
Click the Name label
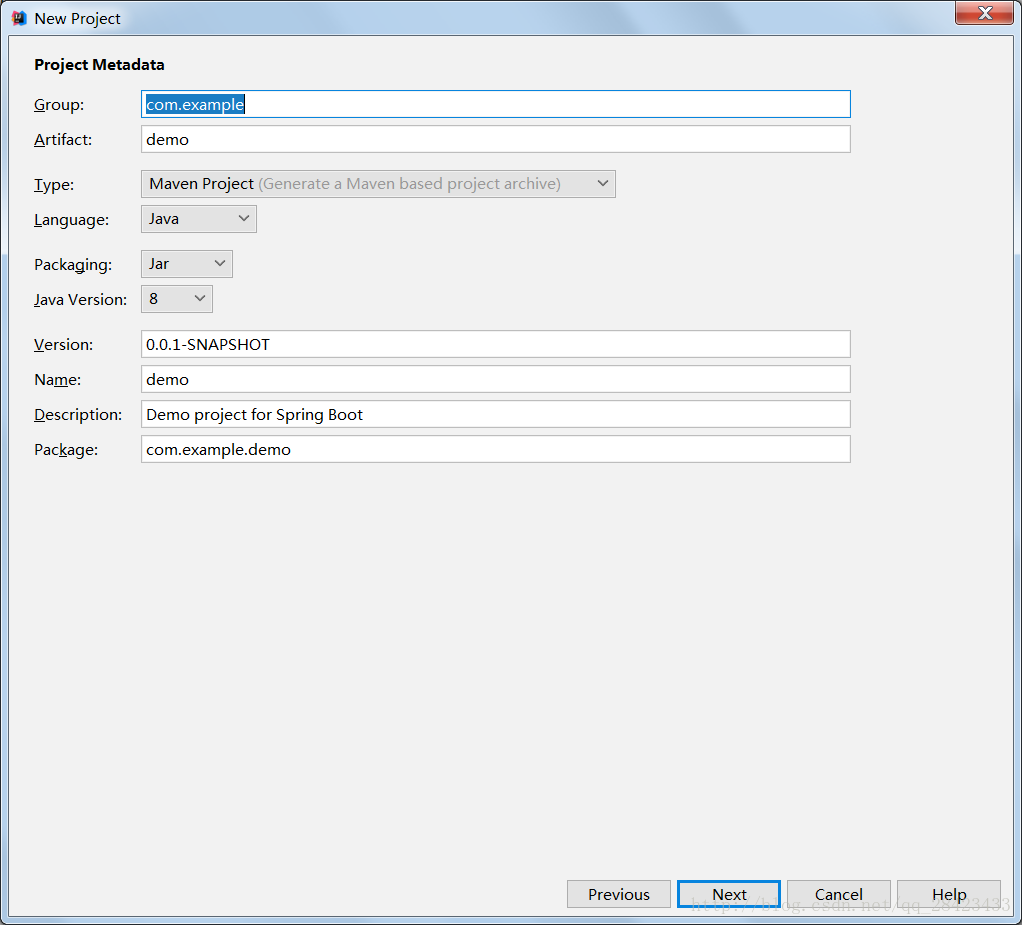[57, 380]
